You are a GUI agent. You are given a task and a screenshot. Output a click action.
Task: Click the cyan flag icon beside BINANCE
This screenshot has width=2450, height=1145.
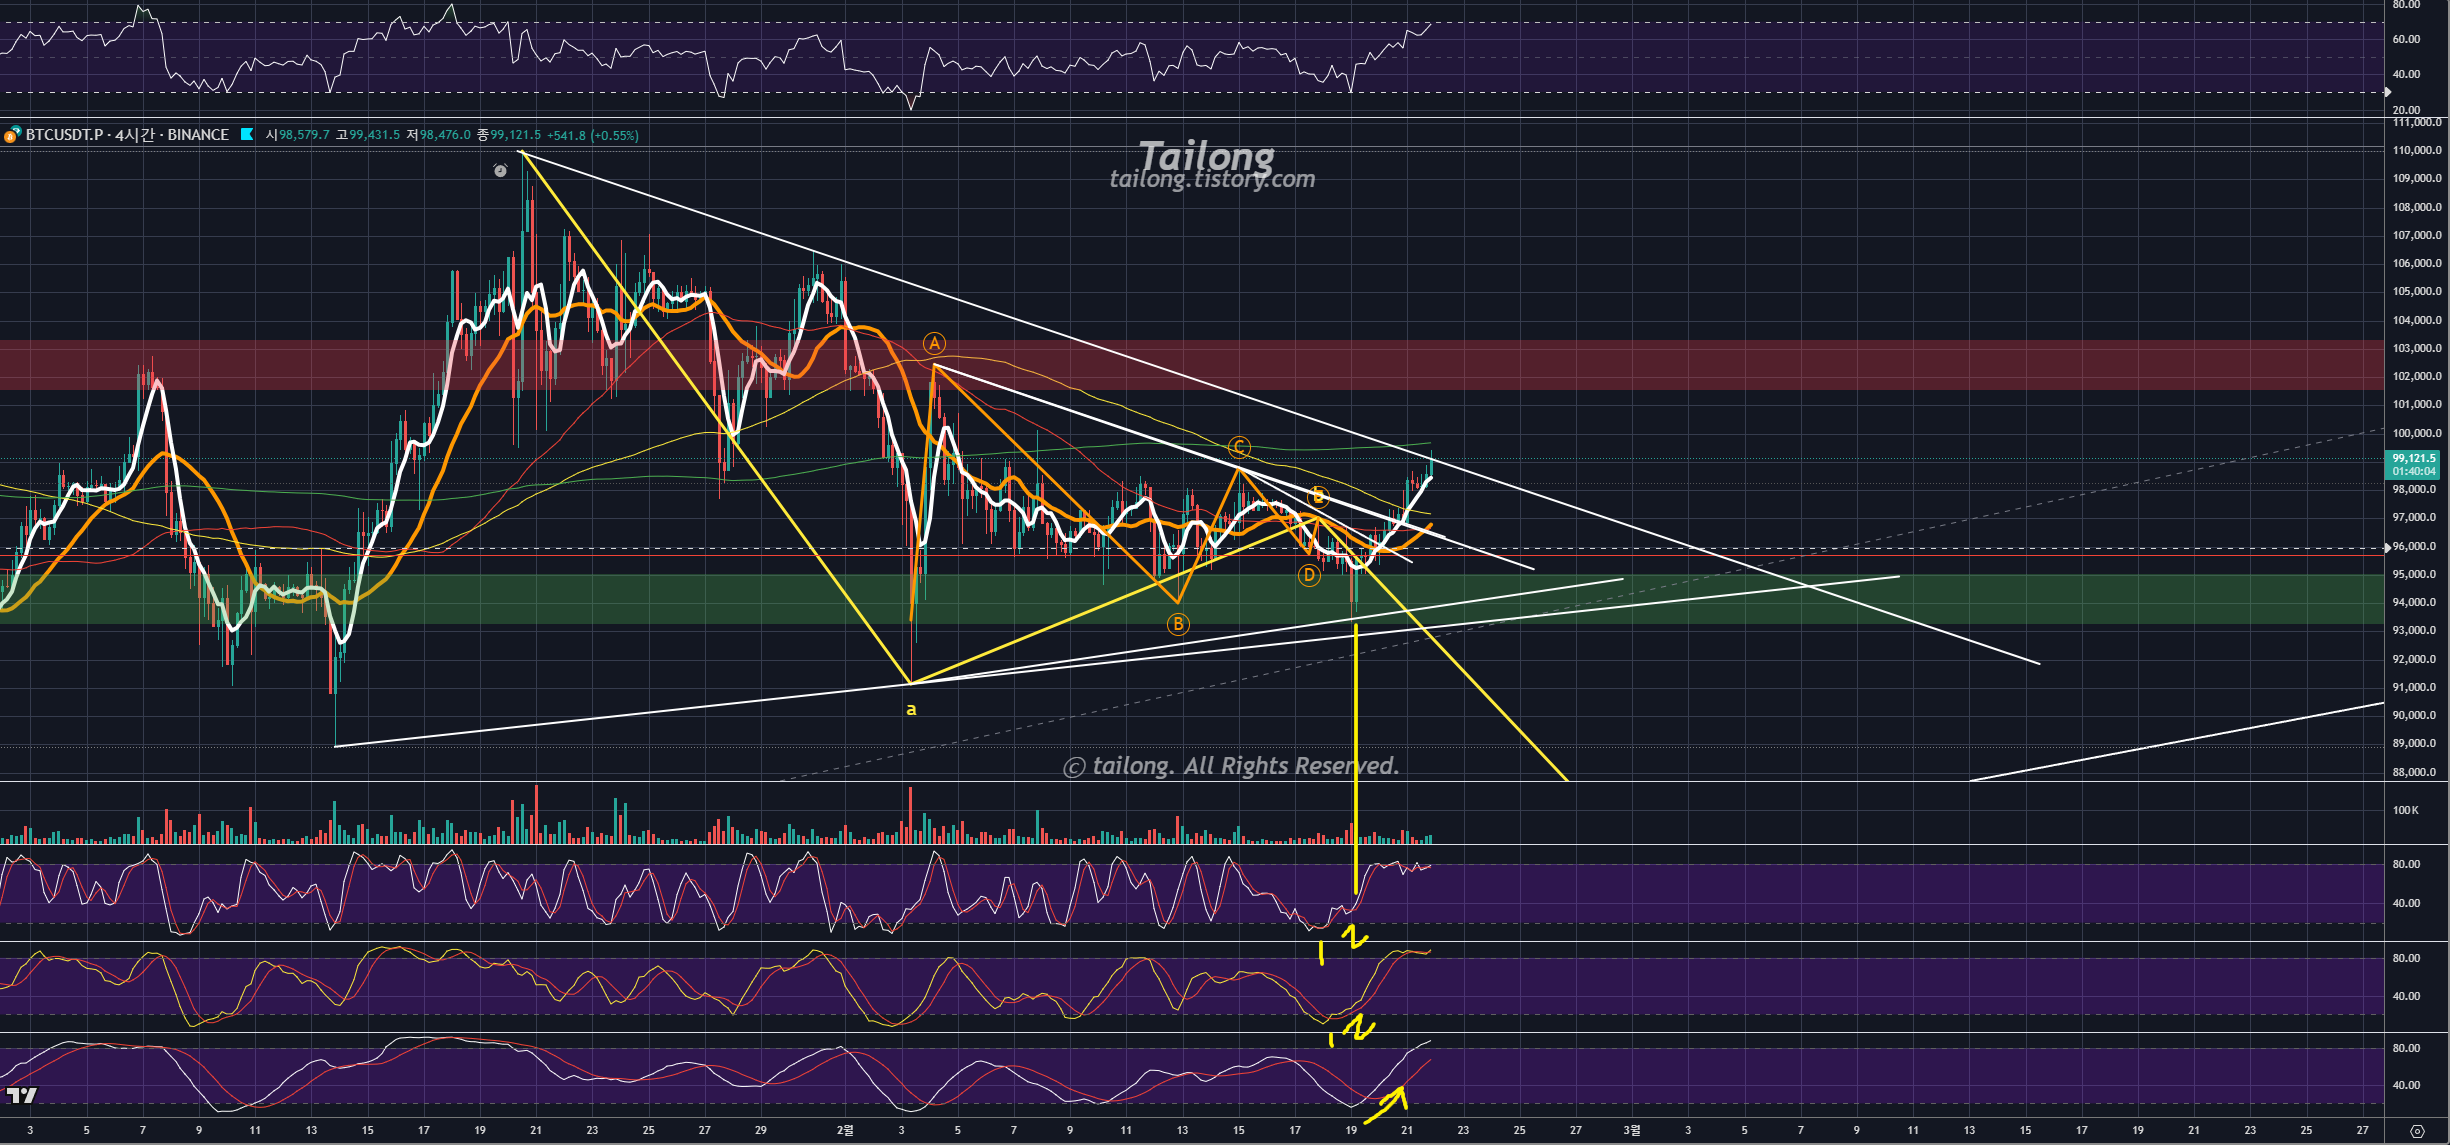point(247,134)
